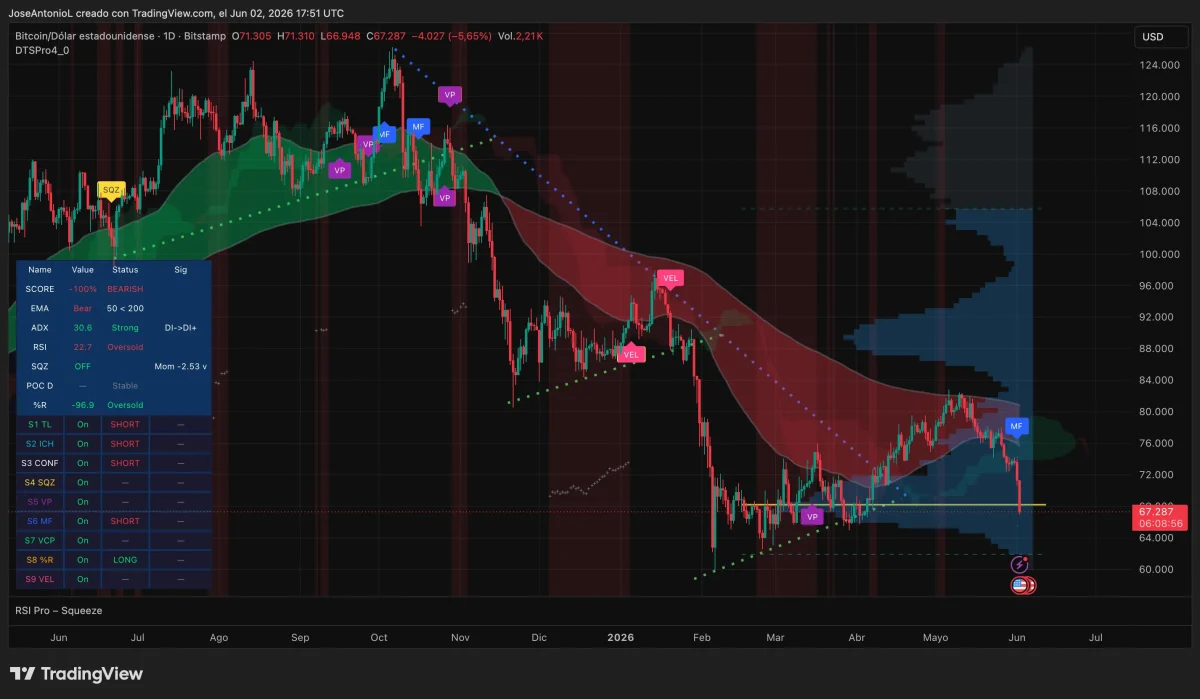1200x699 pixels.
Task: Select the RSI Pro – Squeeze pane label
Action: 58,610
